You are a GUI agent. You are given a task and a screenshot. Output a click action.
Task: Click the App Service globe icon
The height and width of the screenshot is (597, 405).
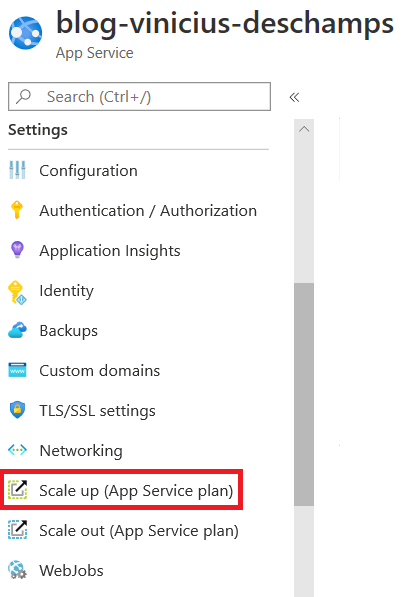tap(26, 33)
